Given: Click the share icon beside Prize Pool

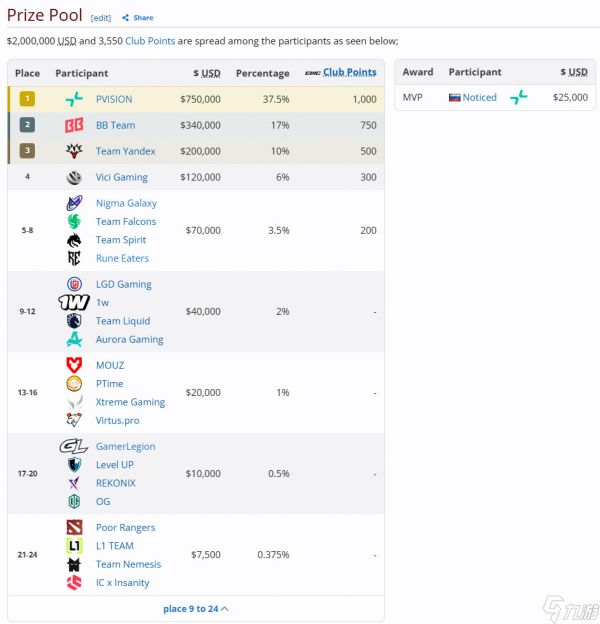Looking at the screenshot, I should (x=126, y=18).
